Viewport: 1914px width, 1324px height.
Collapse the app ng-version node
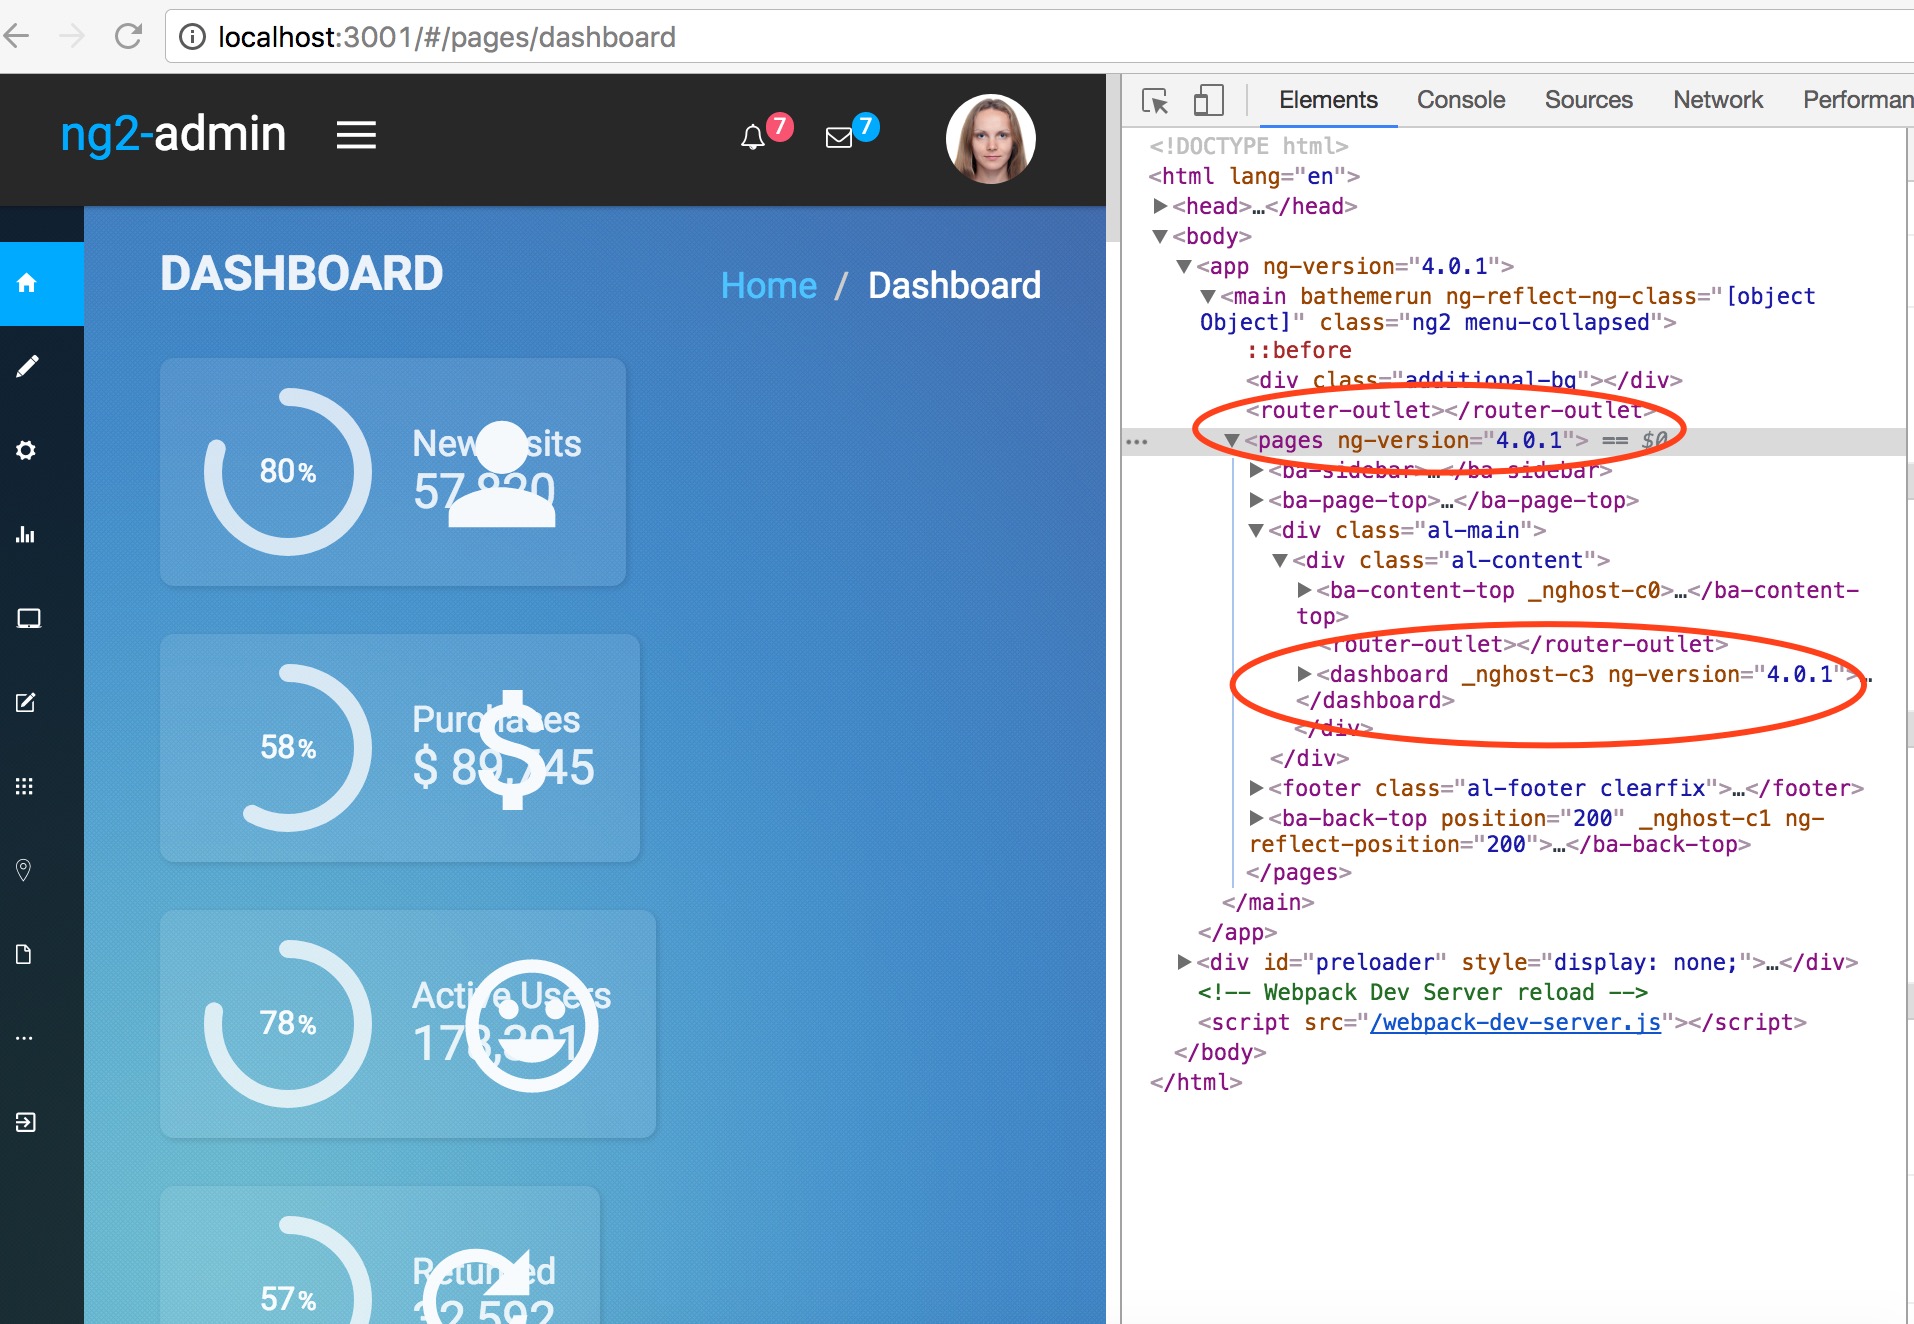1184,267
